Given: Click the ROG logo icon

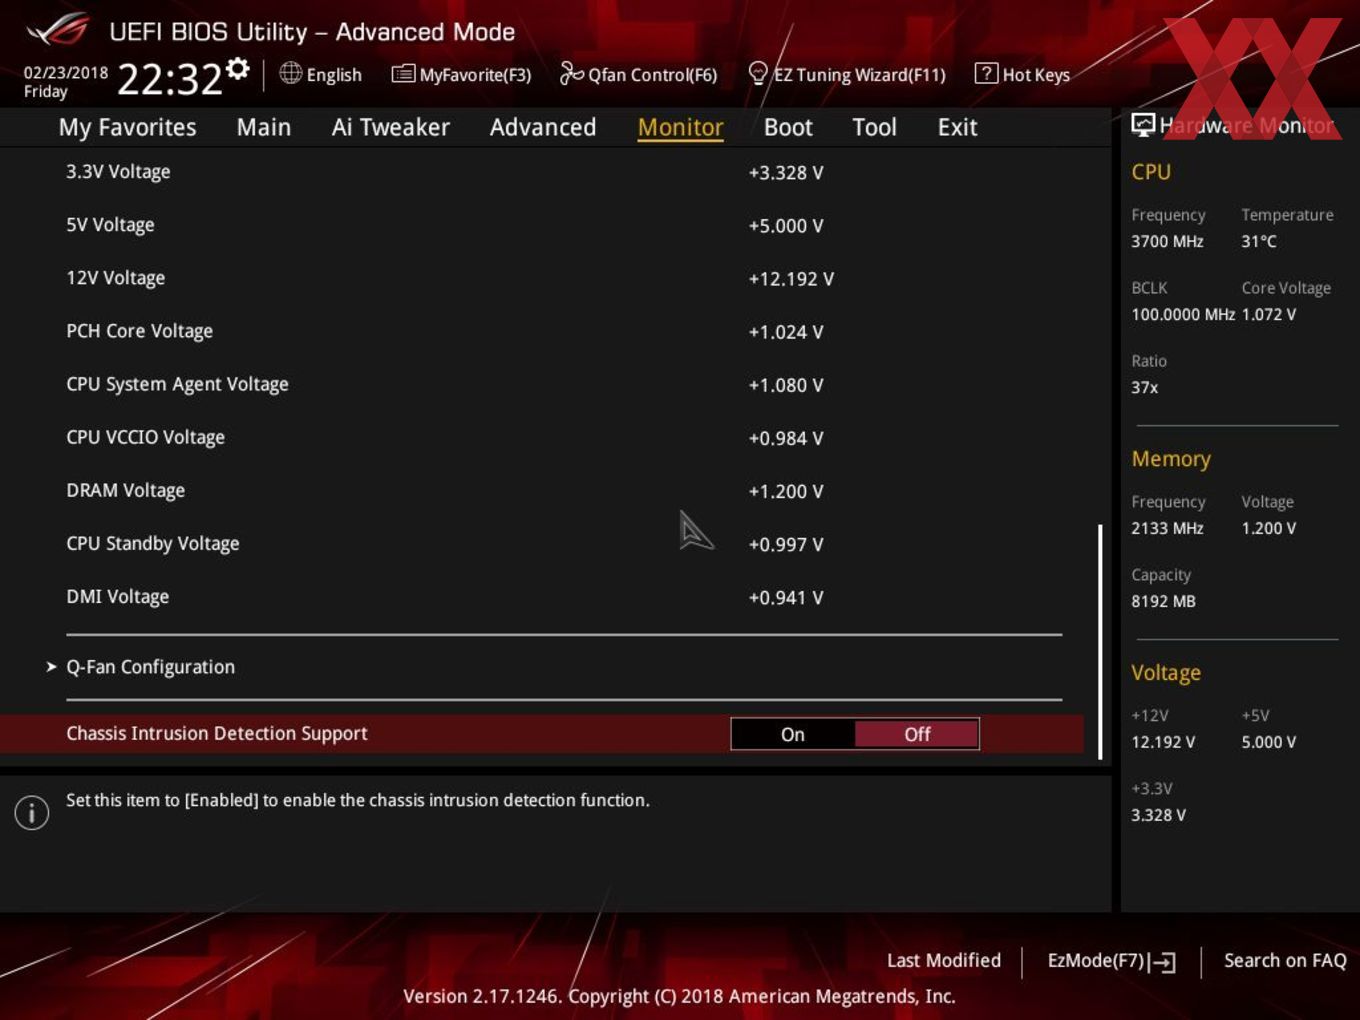Looking at the screenshot, I should [58, 30].
